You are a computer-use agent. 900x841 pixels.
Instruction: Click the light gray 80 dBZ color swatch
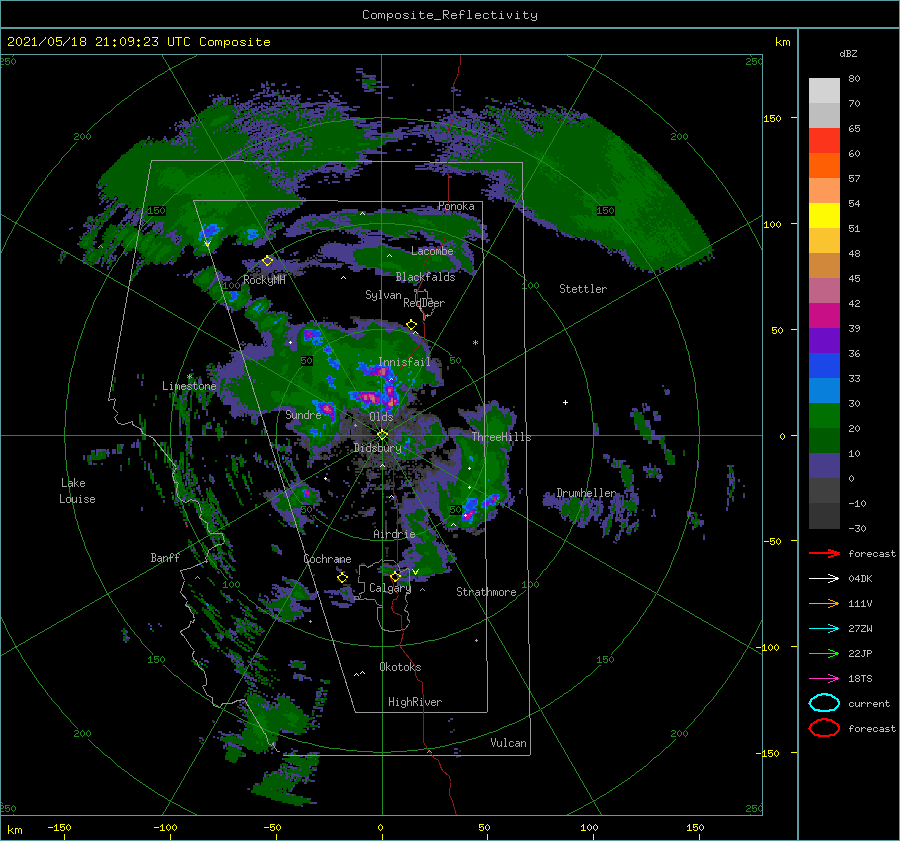point(824,91)
